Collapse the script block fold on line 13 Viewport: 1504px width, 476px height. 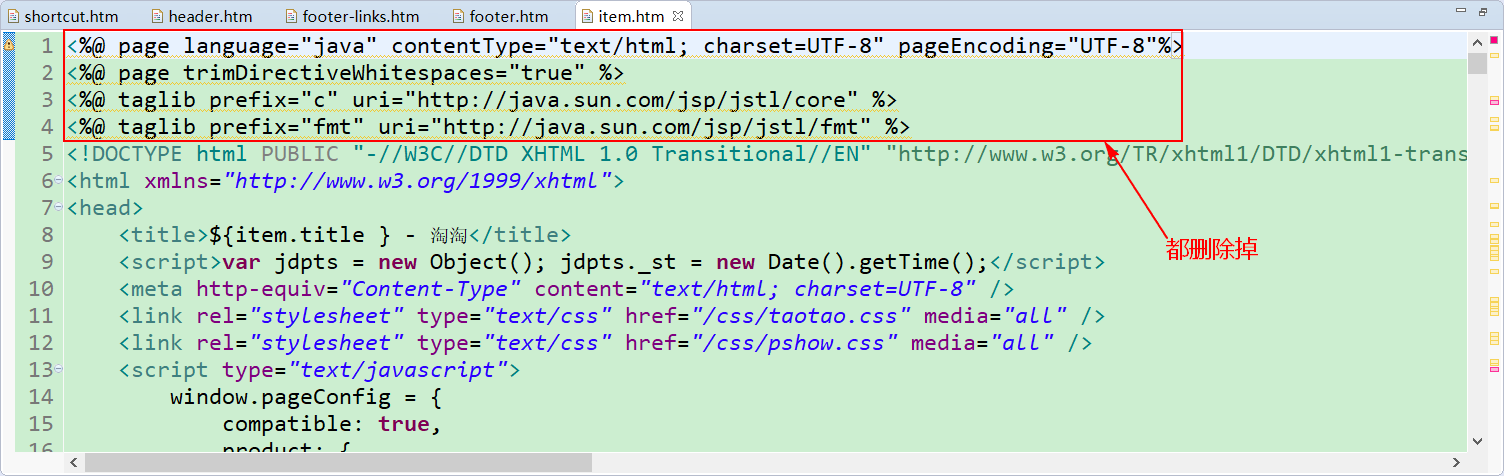tap(58, 370)
